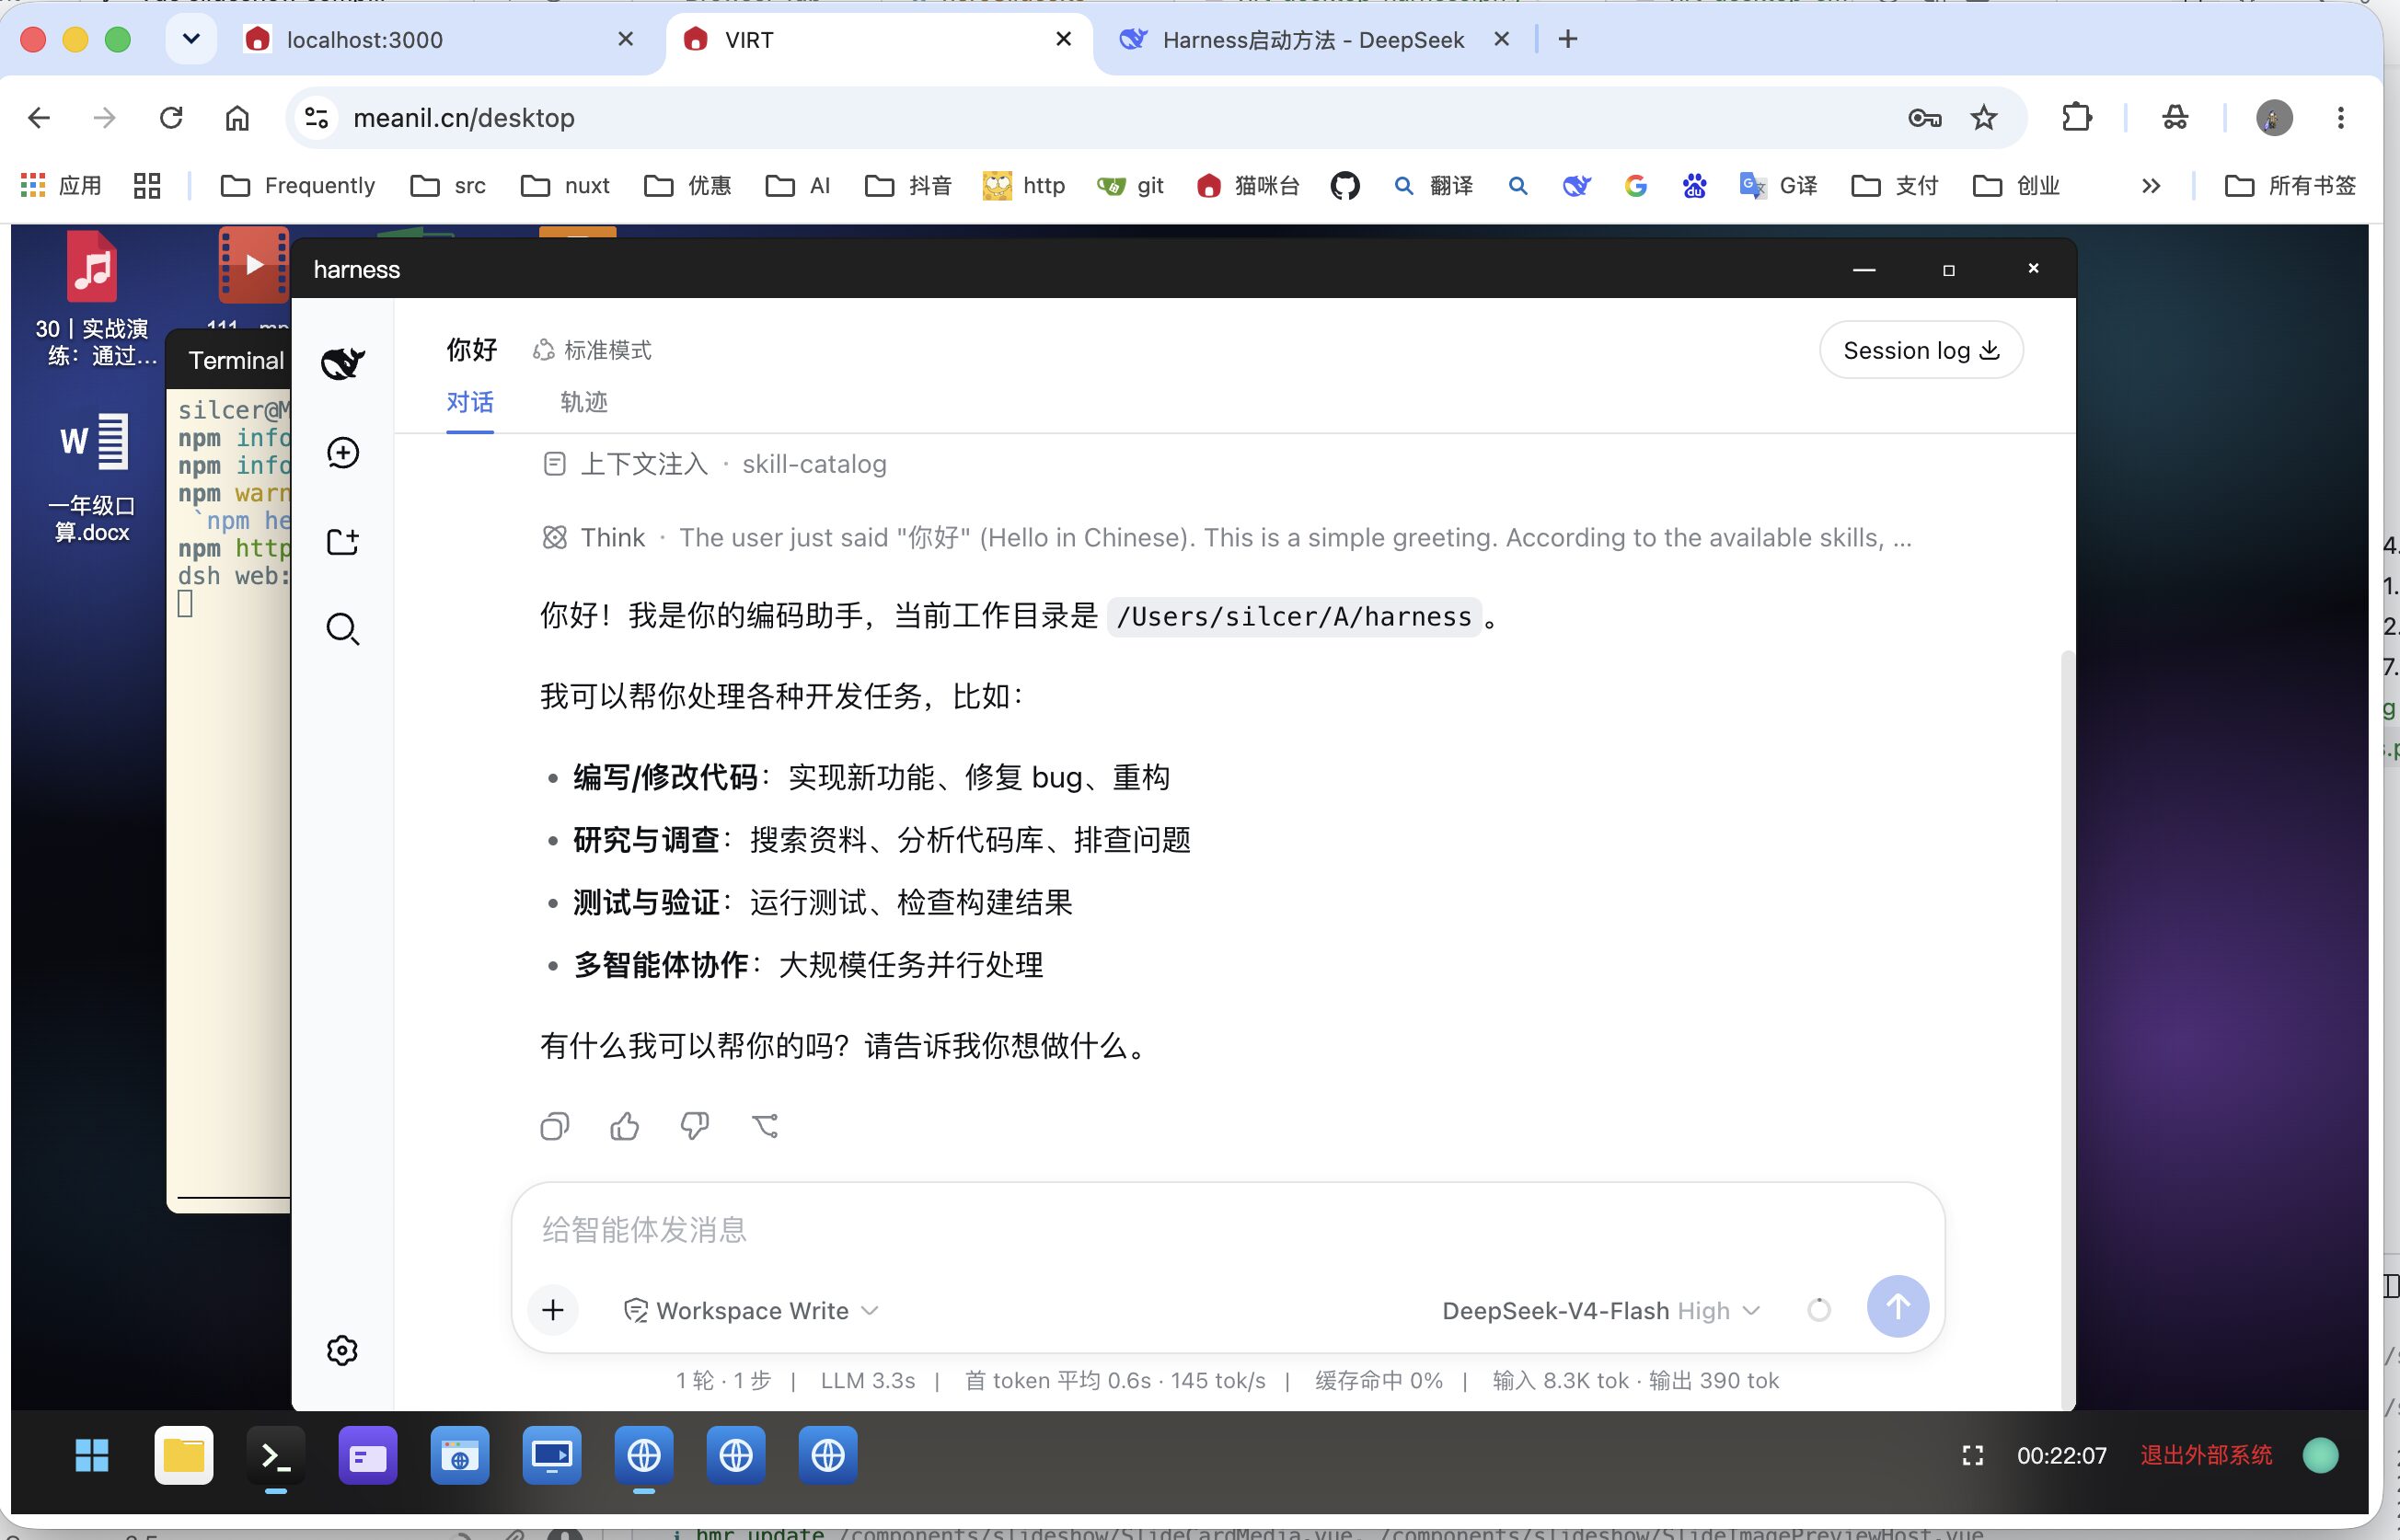Open the browser extensions puzzle icon
2400x1540 pixels.
click(x=2077, y=118)
